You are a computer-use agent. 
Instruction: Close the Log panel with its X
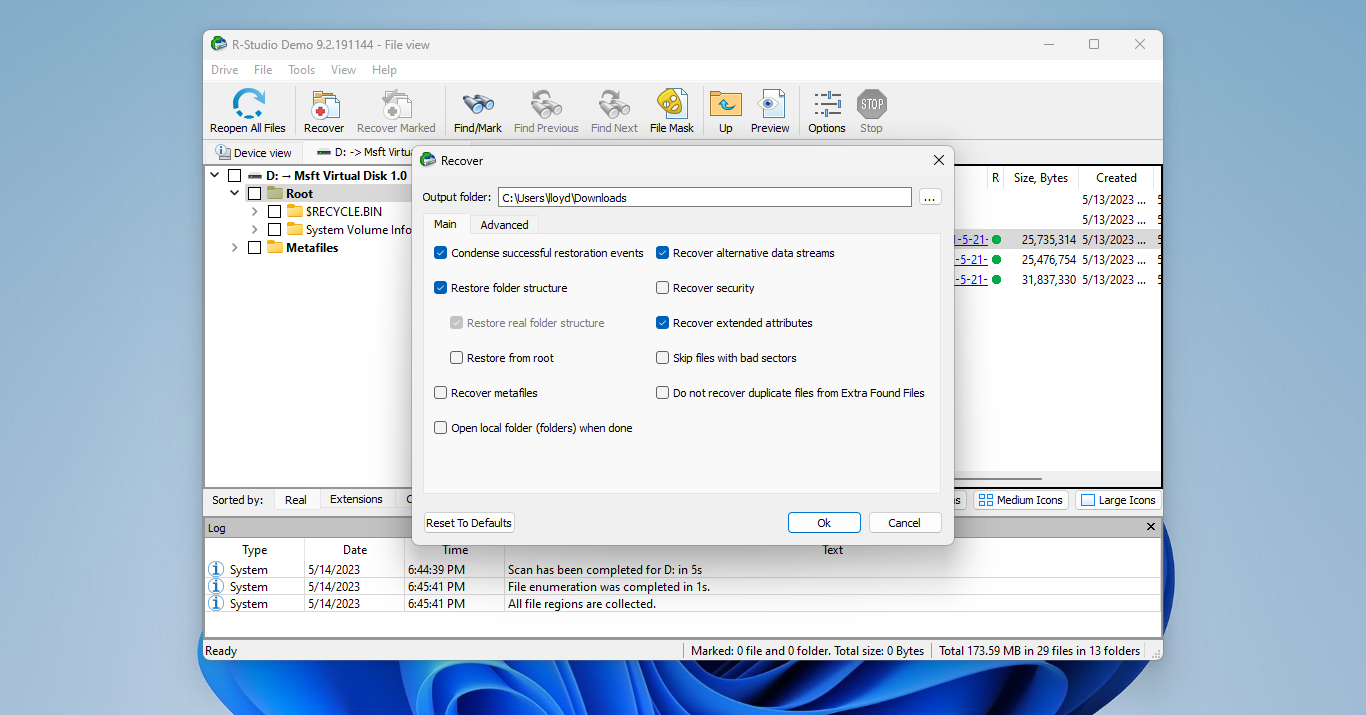1150,527
